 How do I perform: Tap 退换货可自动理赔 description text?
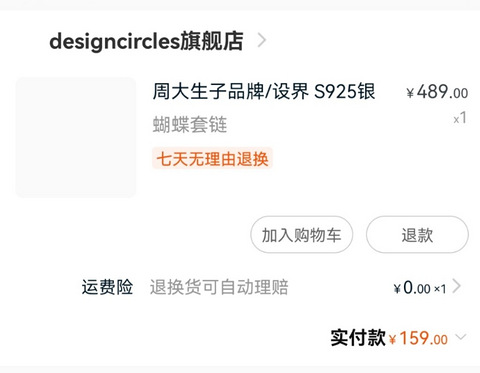pos(219,287)
